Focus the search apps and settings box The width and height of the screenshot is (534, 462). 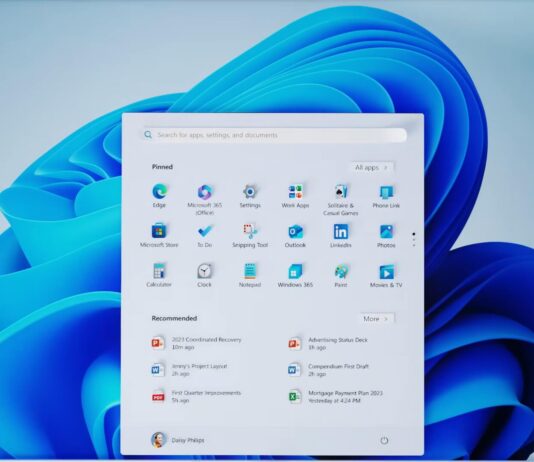tap(274, 135)
